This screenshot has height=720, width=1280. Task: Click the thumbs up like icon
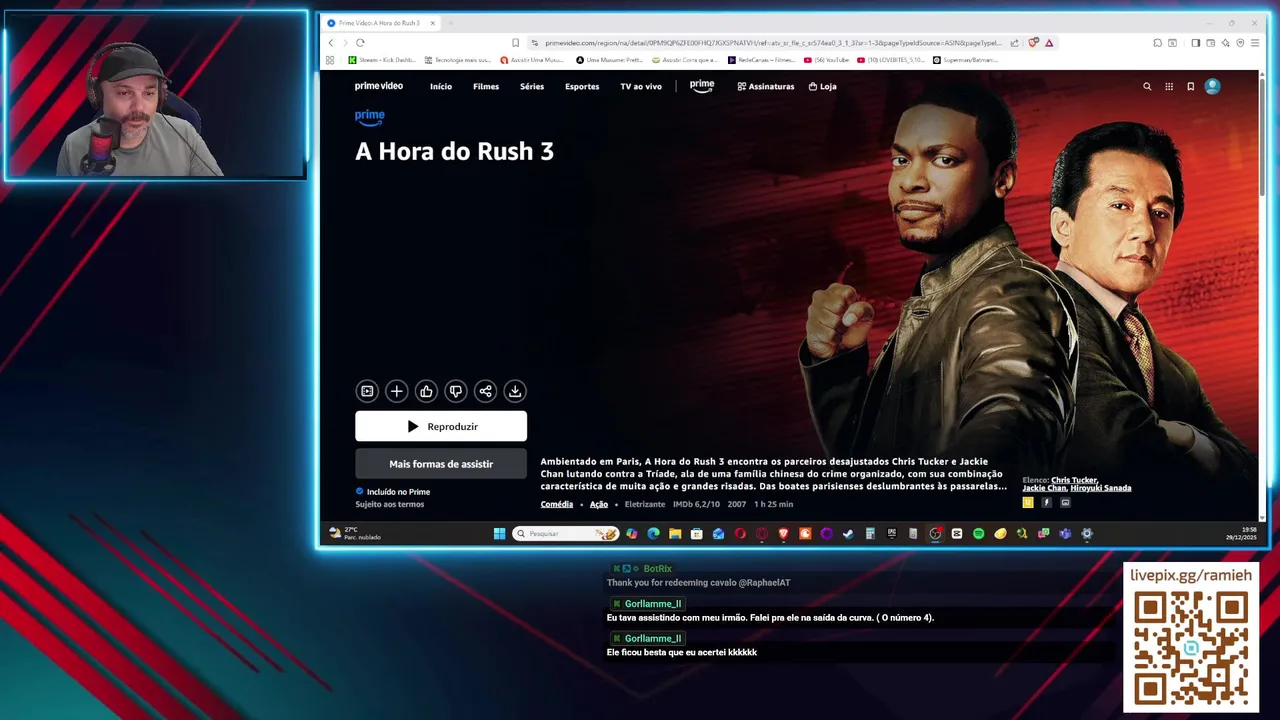[x=426, y=391]
